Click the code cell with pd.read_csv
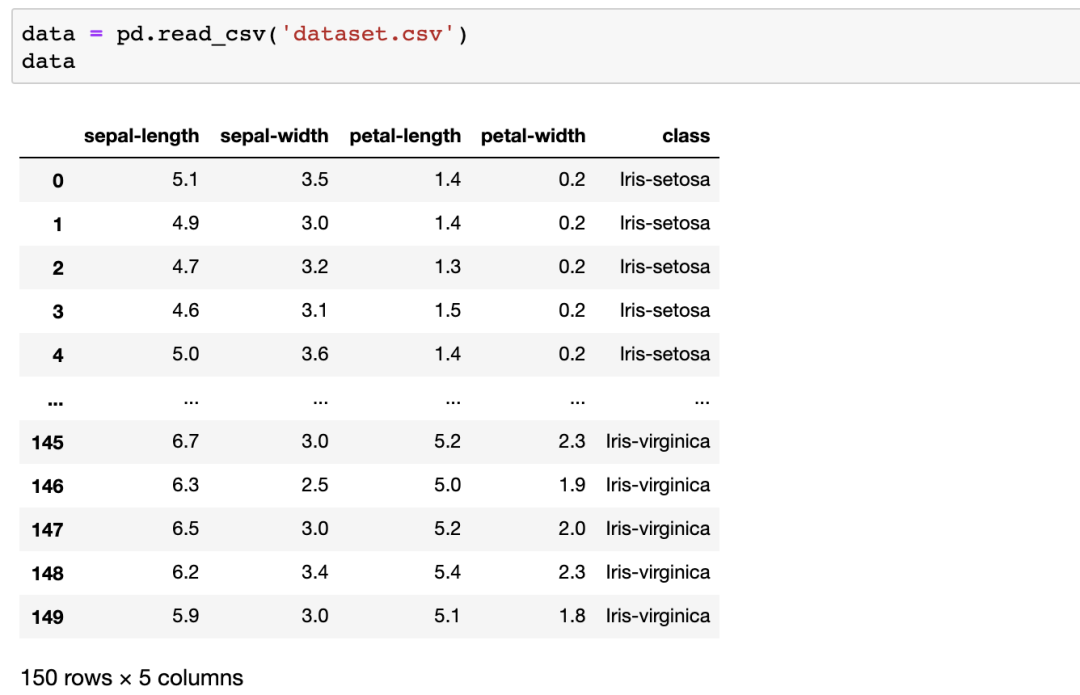This screenshot has width=1080, height=695. 546,47
